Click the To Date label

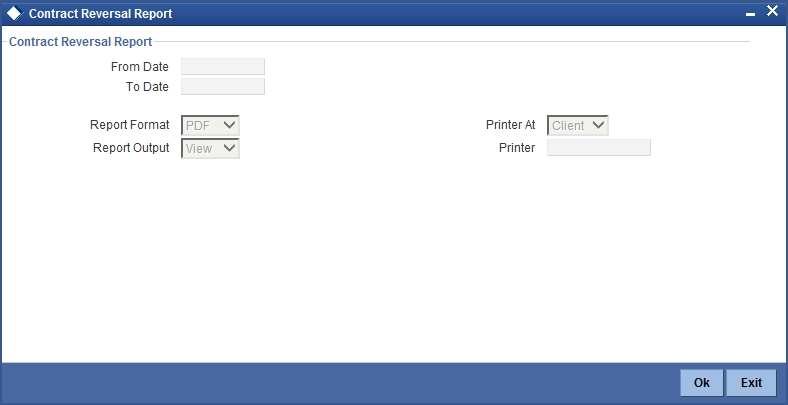147,87
